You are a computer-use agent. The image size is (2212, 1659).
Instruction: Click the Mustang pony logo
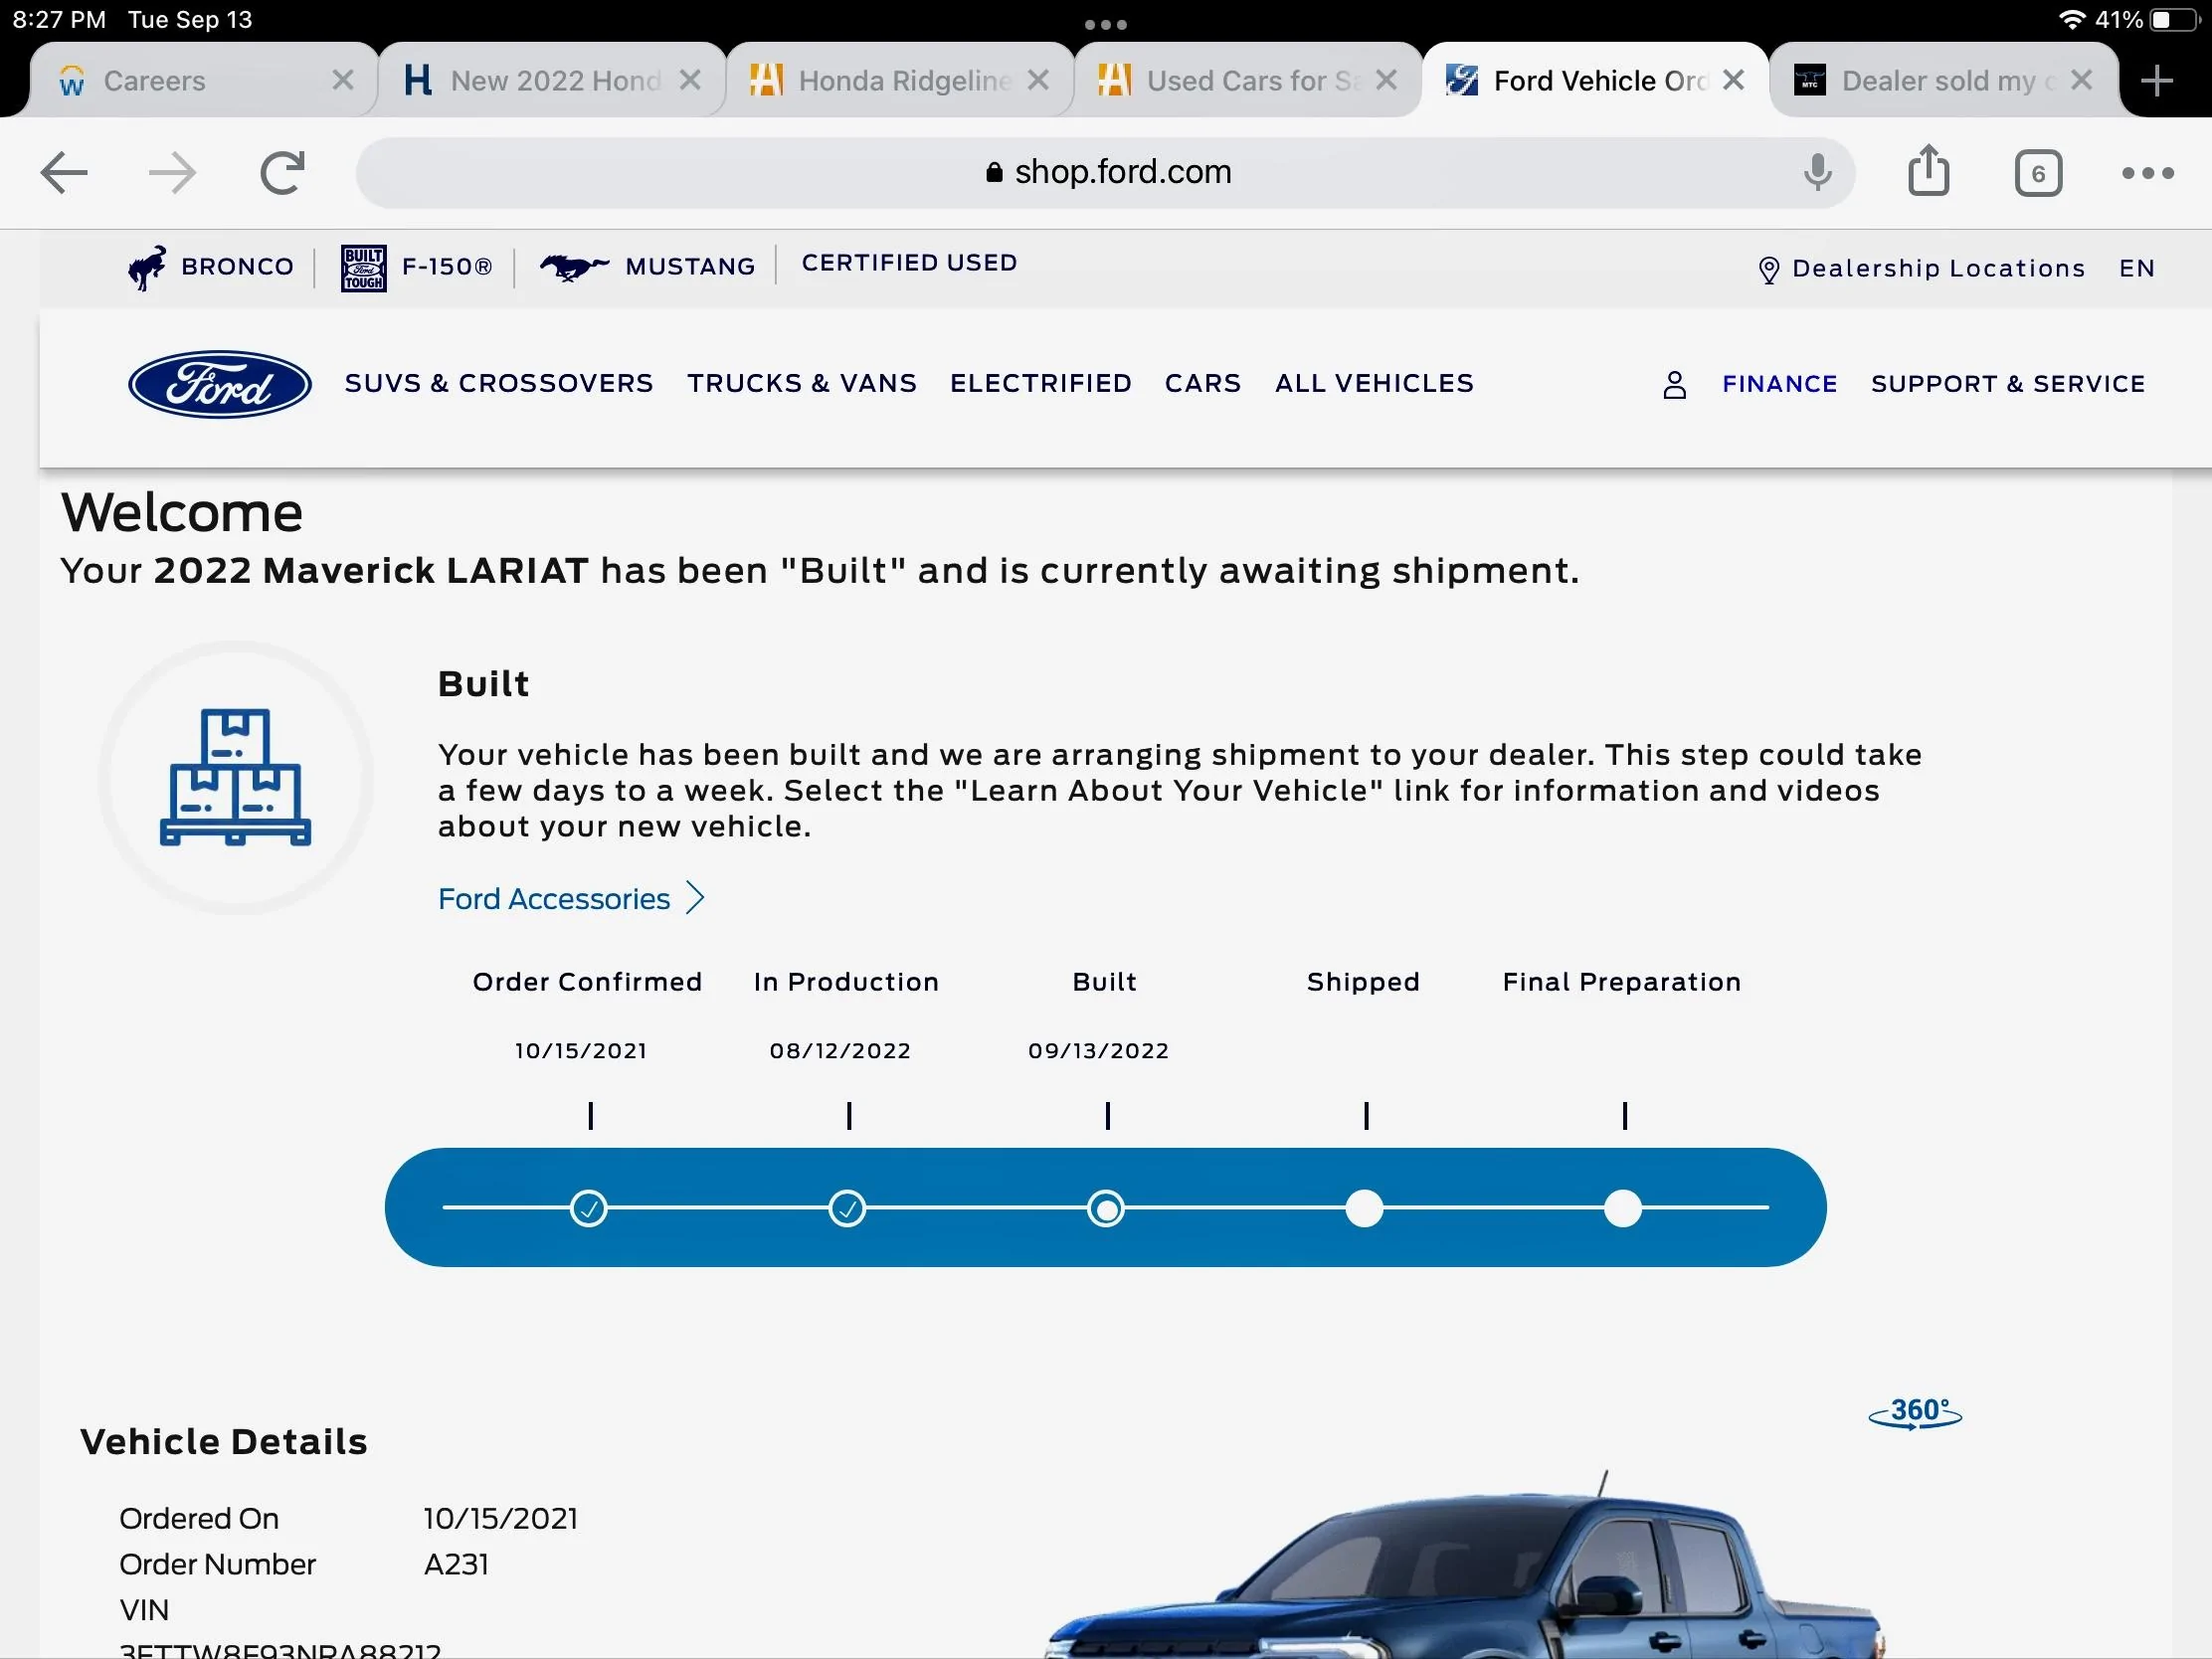574,267
